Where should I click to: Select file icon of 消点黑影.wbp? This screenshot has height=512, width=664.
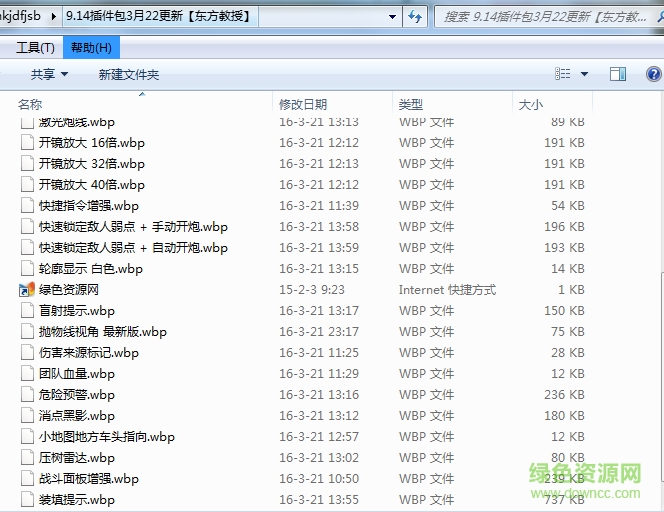28,415
